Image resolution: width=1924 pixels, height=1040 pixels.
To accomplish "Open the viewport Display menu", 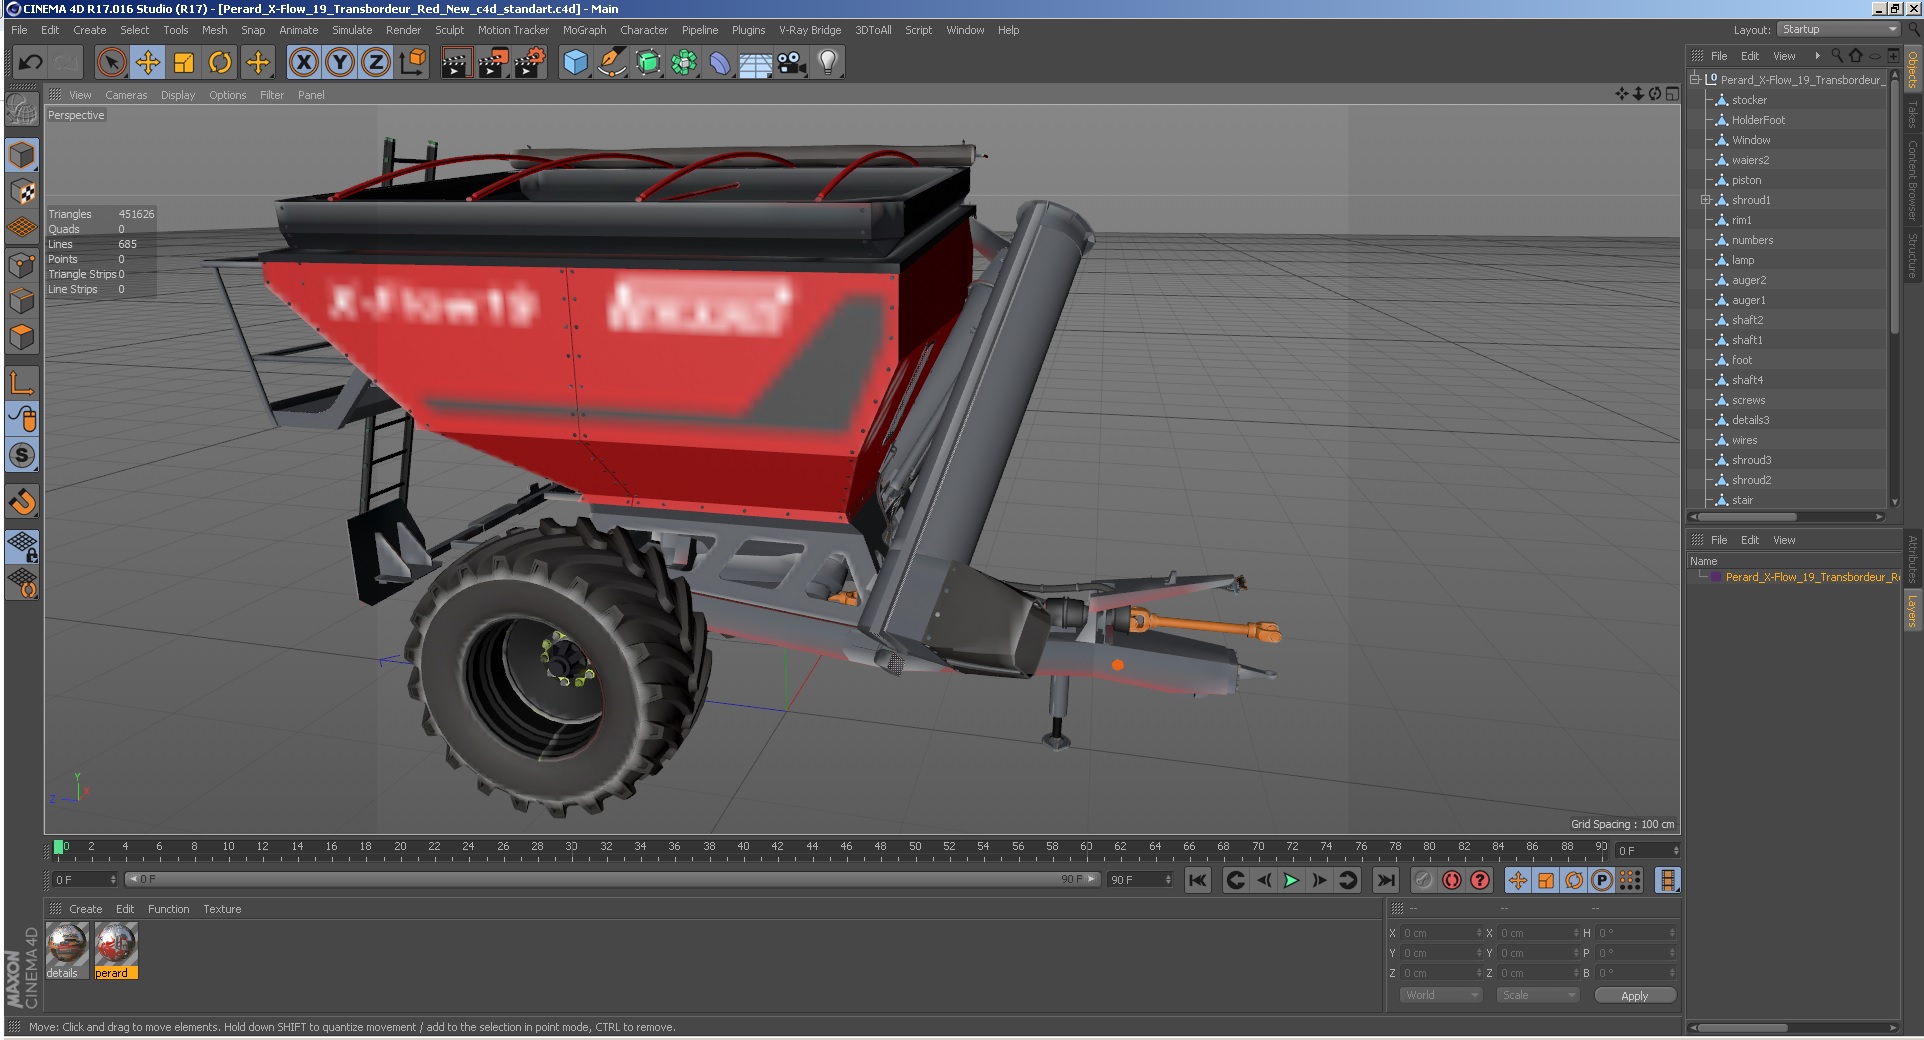I will click(x=178, y=95).
